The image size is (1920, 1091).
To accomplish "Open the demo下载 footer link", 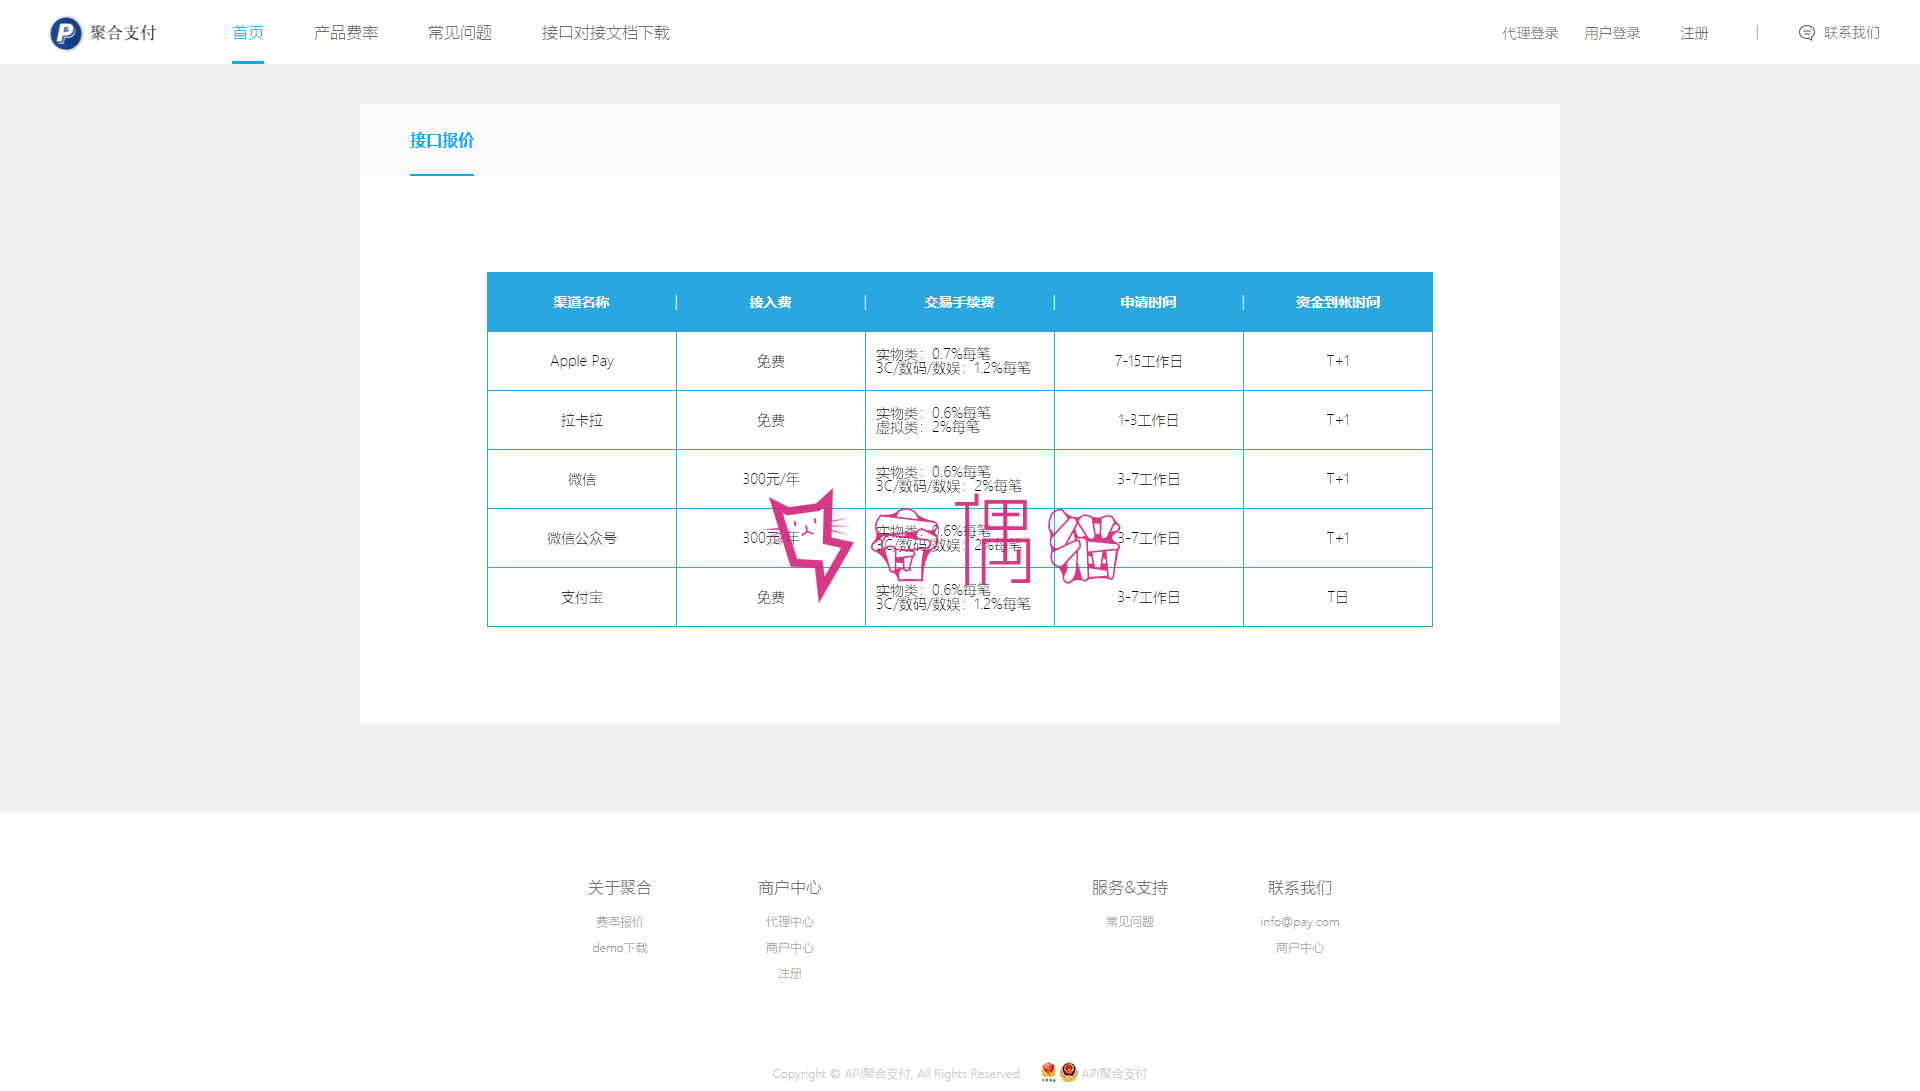I will 620,948.
